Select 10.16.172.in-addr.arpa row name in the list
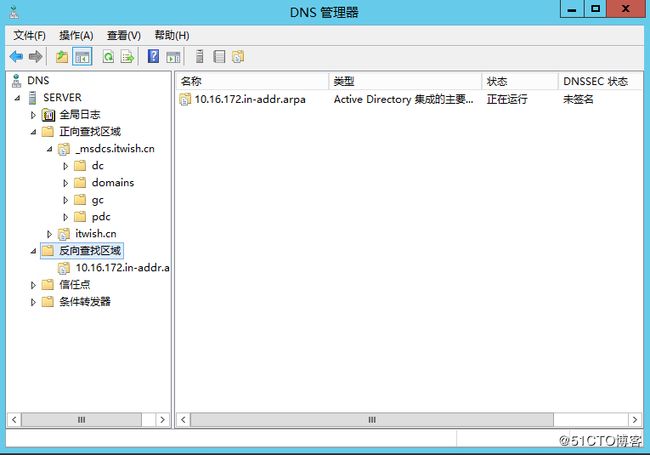The height and width of the screenshot is (455, 650). [250, 99]
